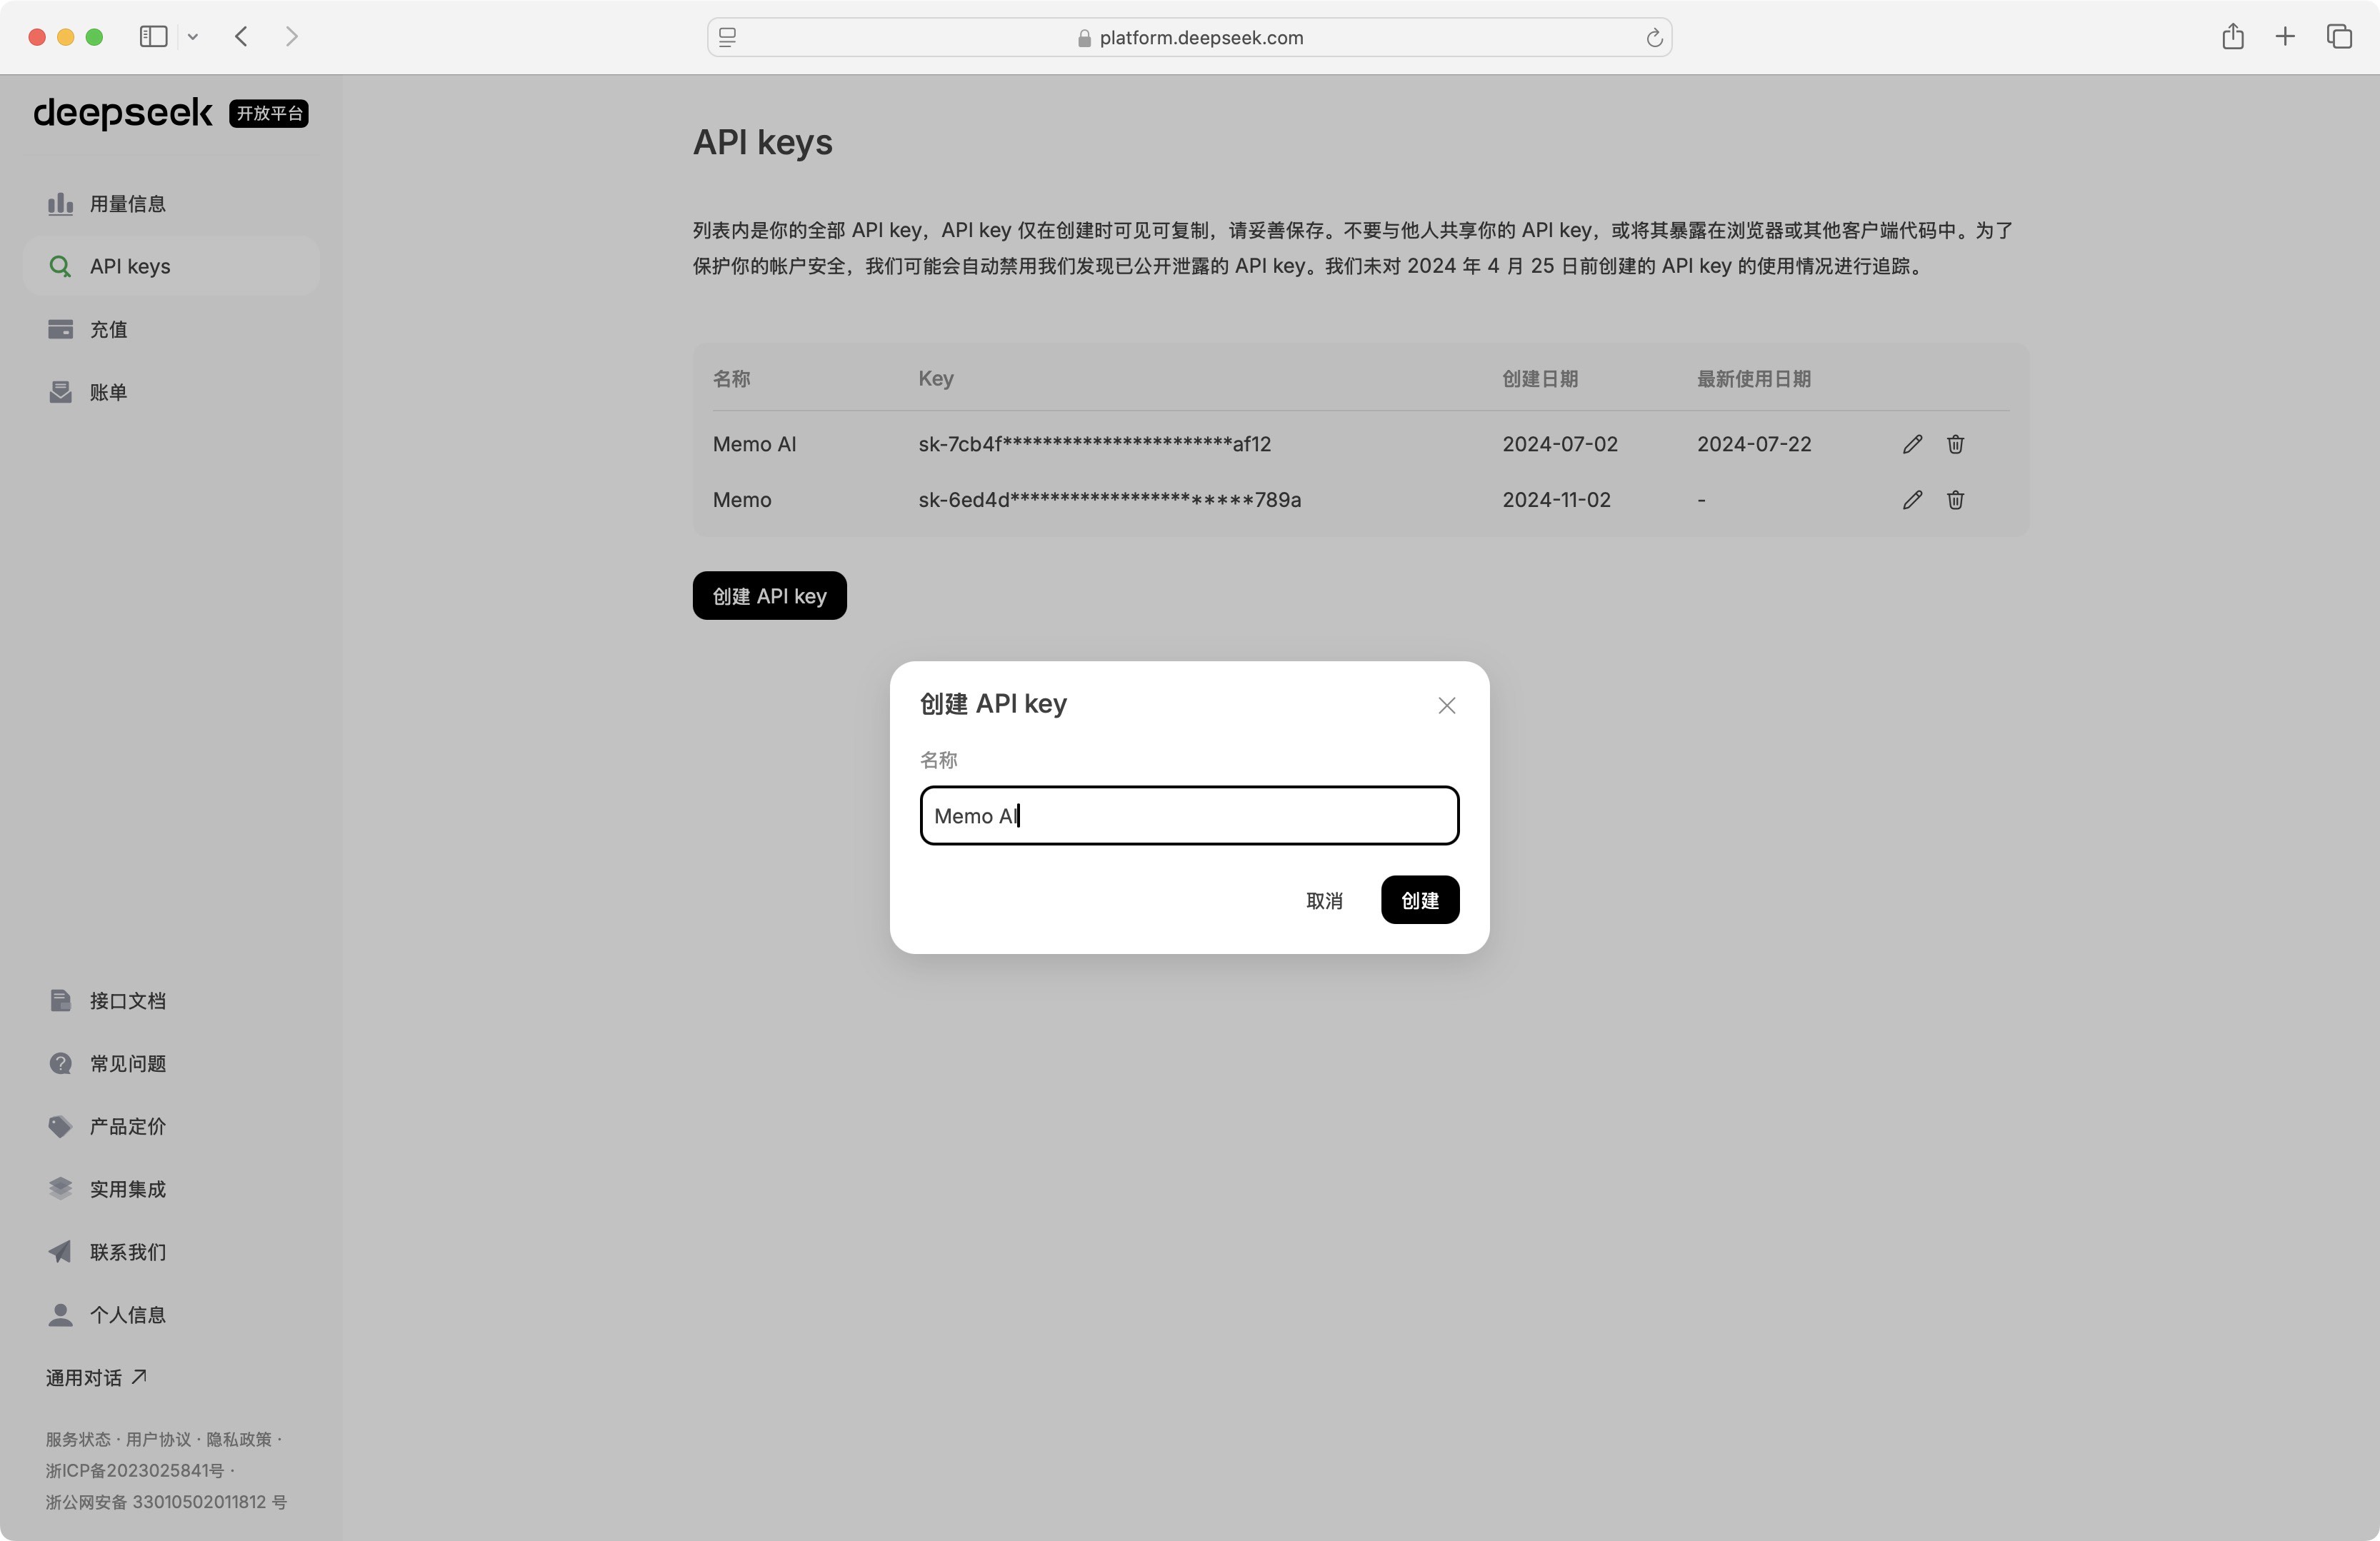Click the 接口文档 document icon
The image size is (2380, 1541).
pos(60,1001)
